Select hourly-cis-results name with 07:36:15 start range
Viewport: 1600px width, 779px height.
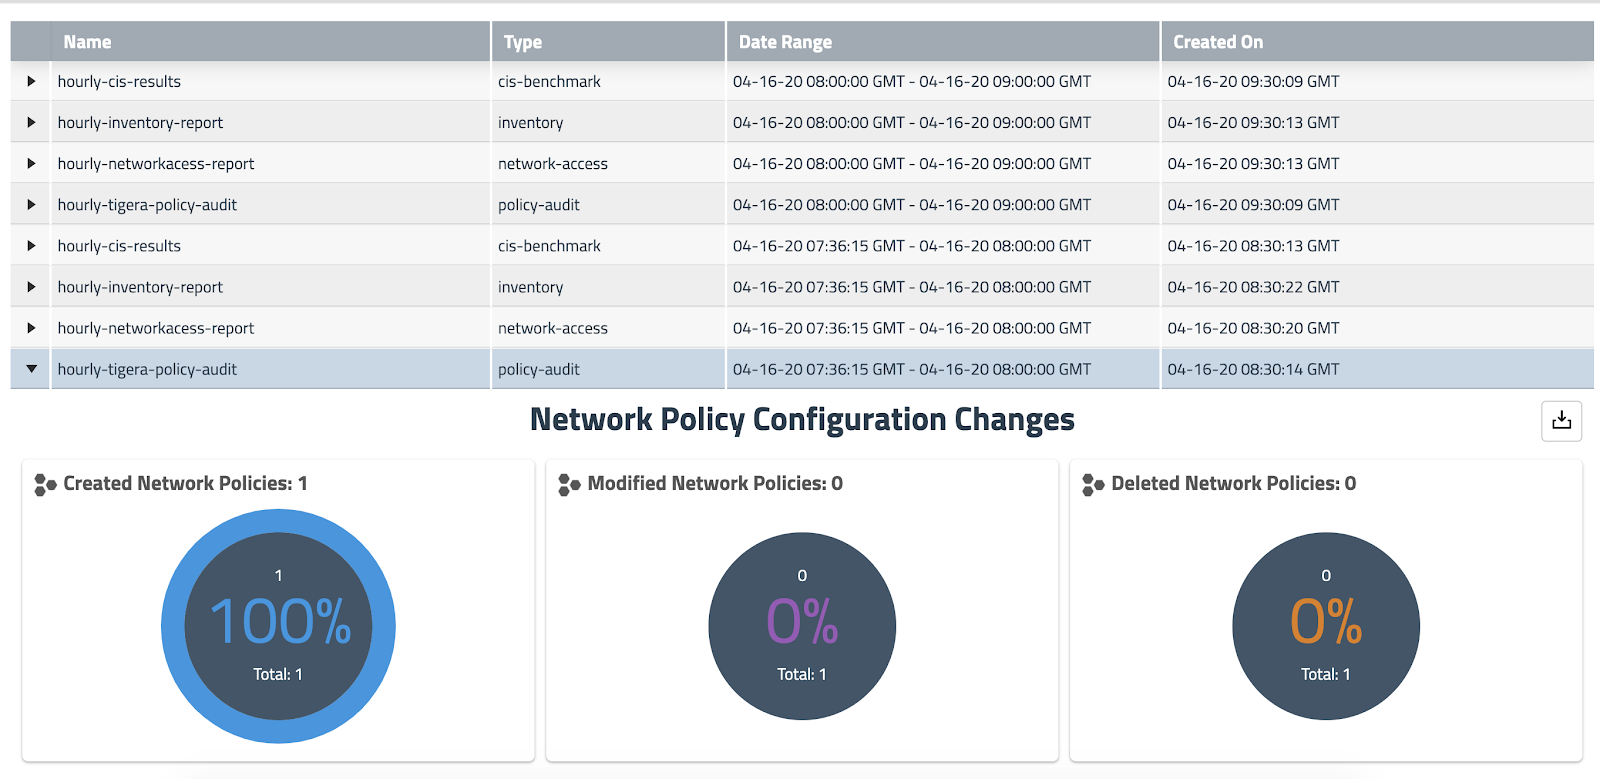point(119,245)
